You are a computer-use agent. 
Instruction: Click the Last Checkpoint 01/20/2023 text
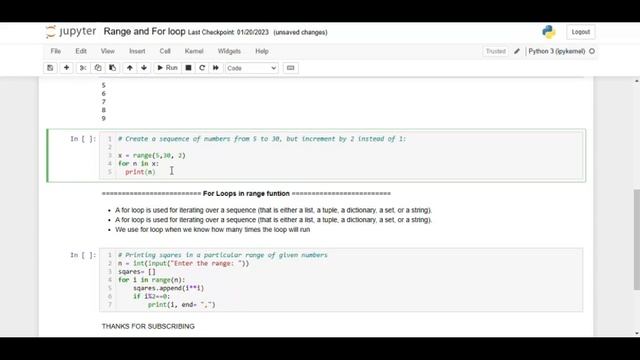coord(228,32)
